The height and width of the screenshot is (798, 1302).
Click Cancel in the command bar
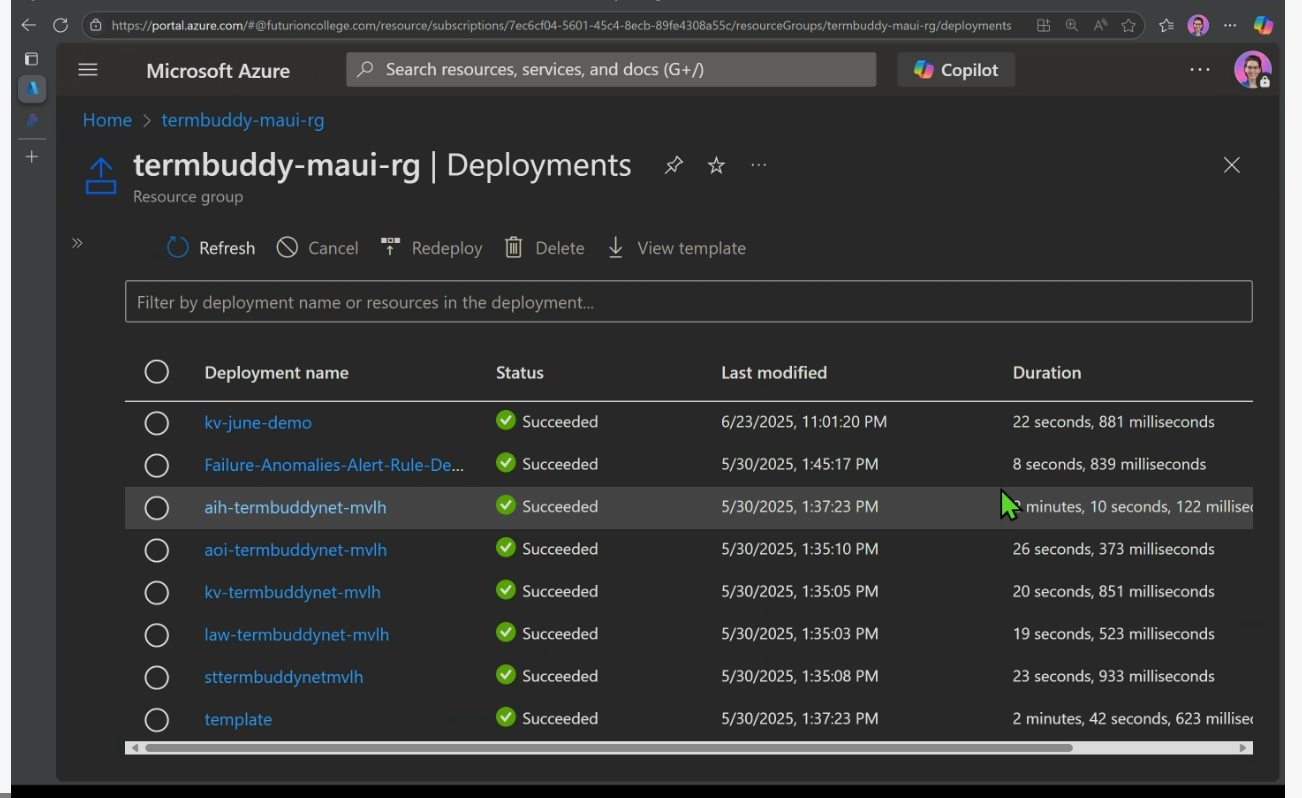click(317, 248)
